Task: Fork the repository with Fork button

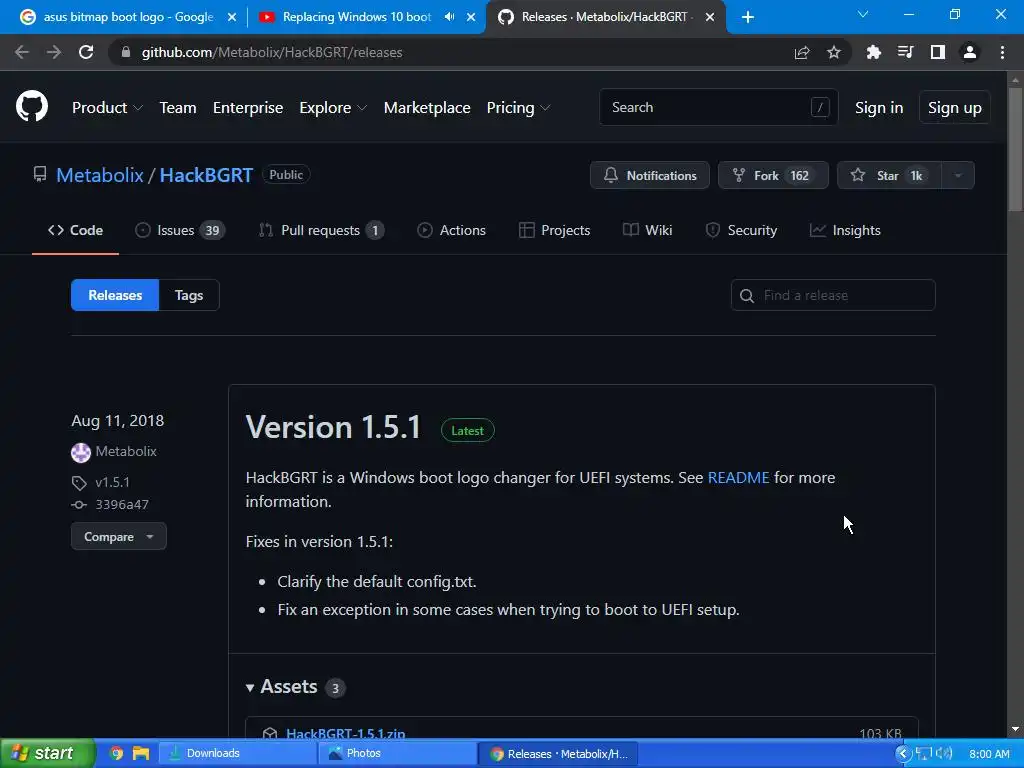Action: pyautogui.click(x=773, y=175)
